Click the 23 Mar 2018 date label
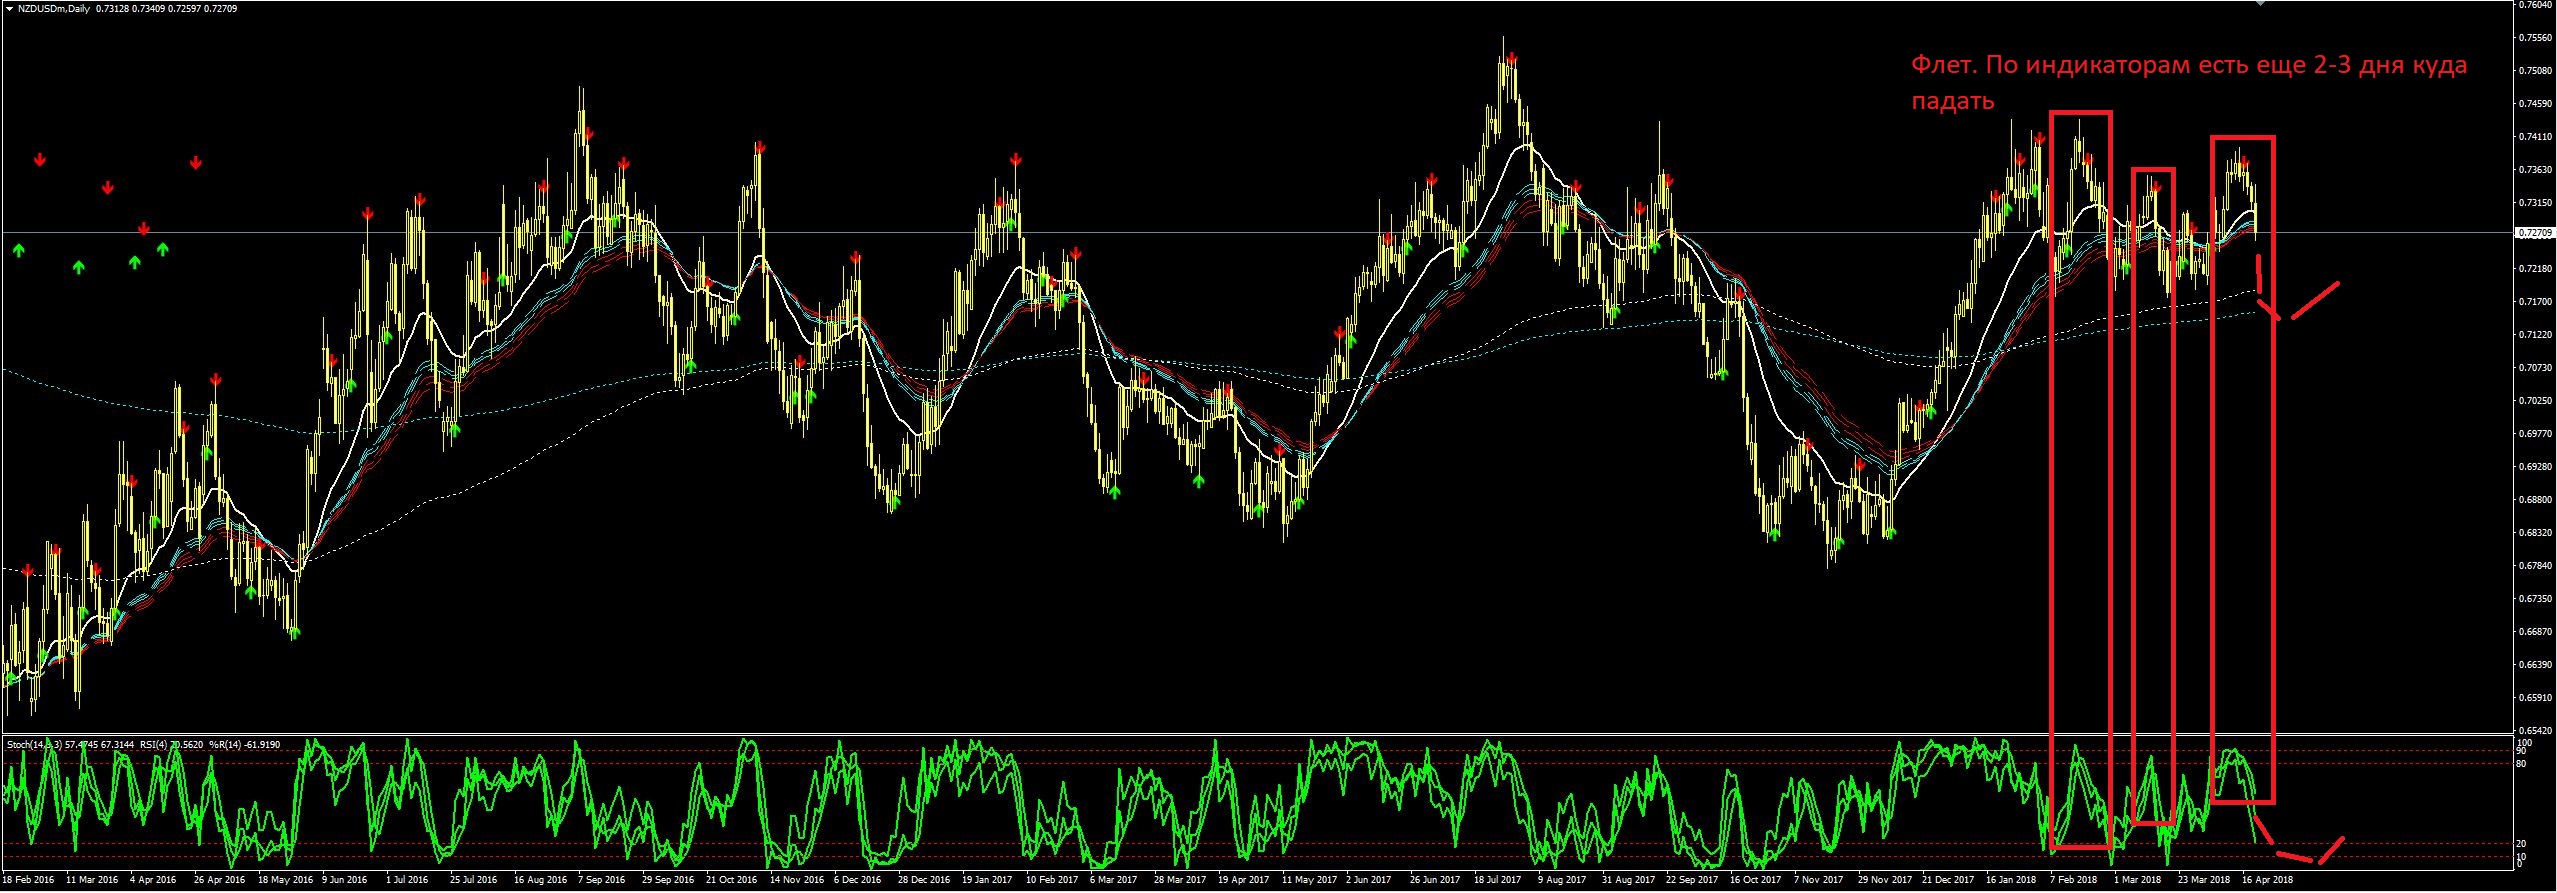This screenshot has width=2557, height=893. click(2204, 881)
